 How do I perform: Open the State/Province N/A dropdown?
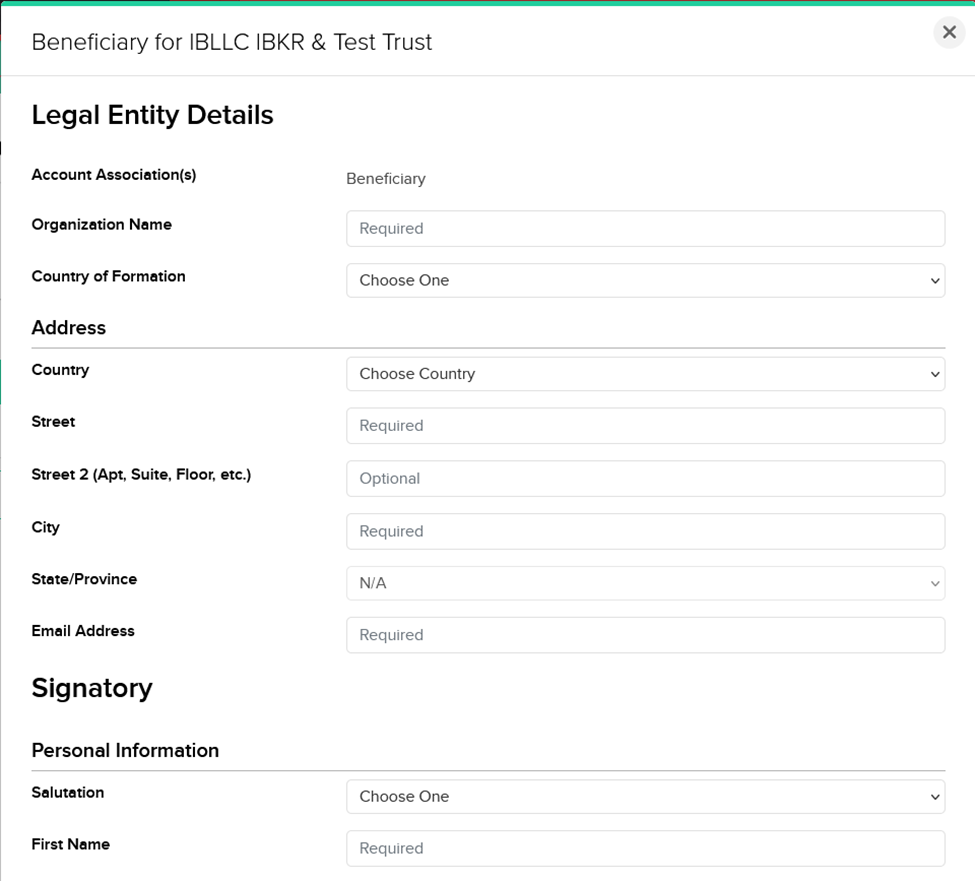click(x=645, y=583)
